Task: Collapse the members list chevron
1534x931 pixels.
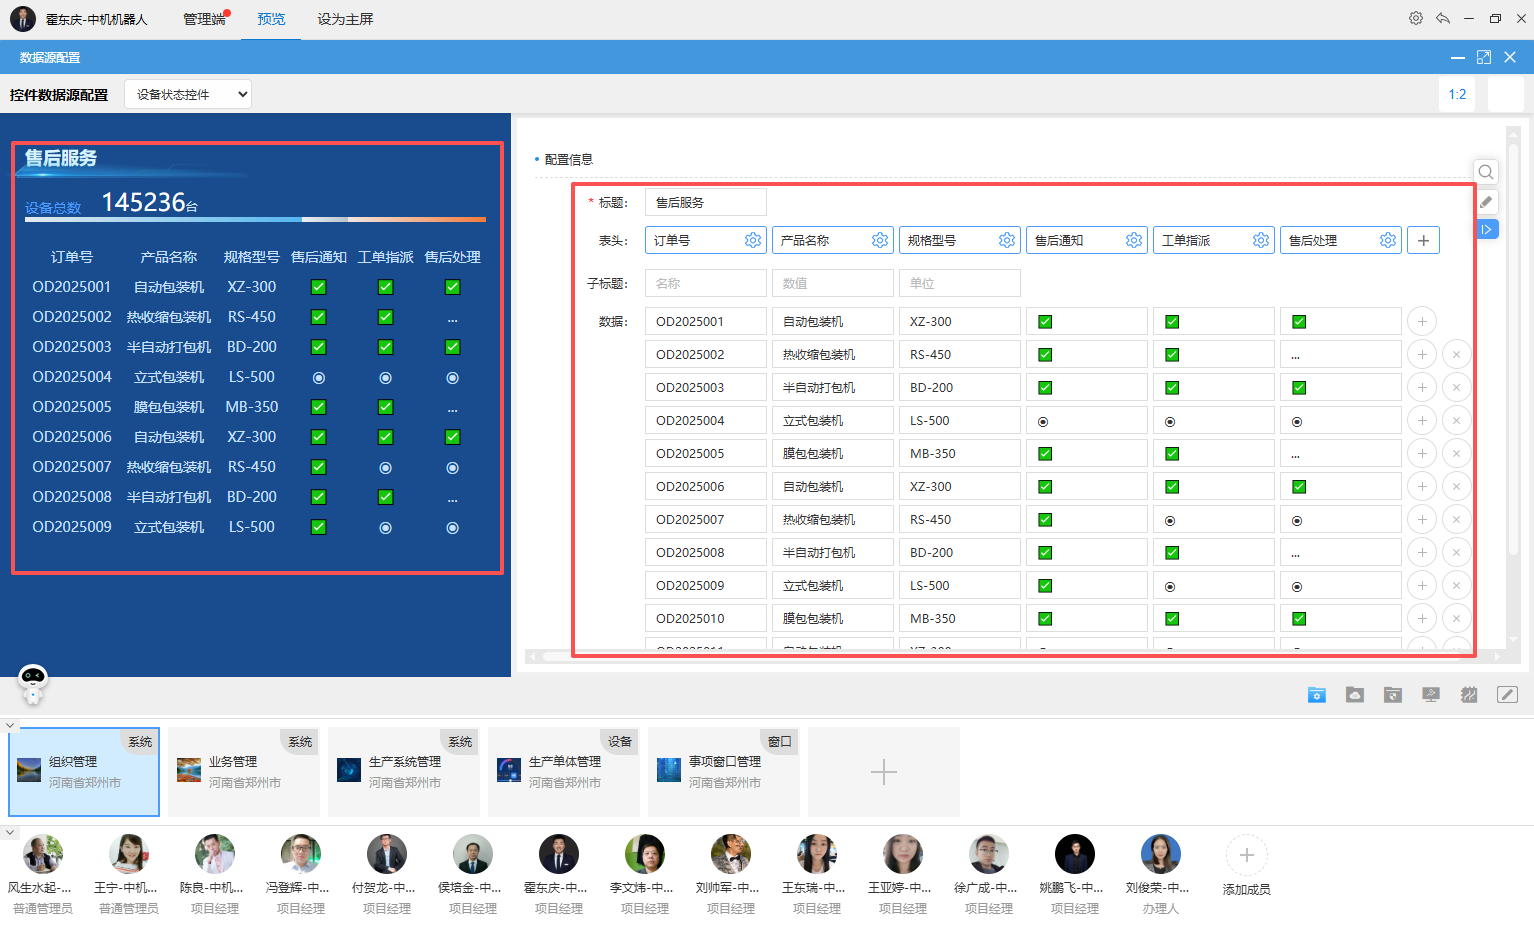Action: 10,832
